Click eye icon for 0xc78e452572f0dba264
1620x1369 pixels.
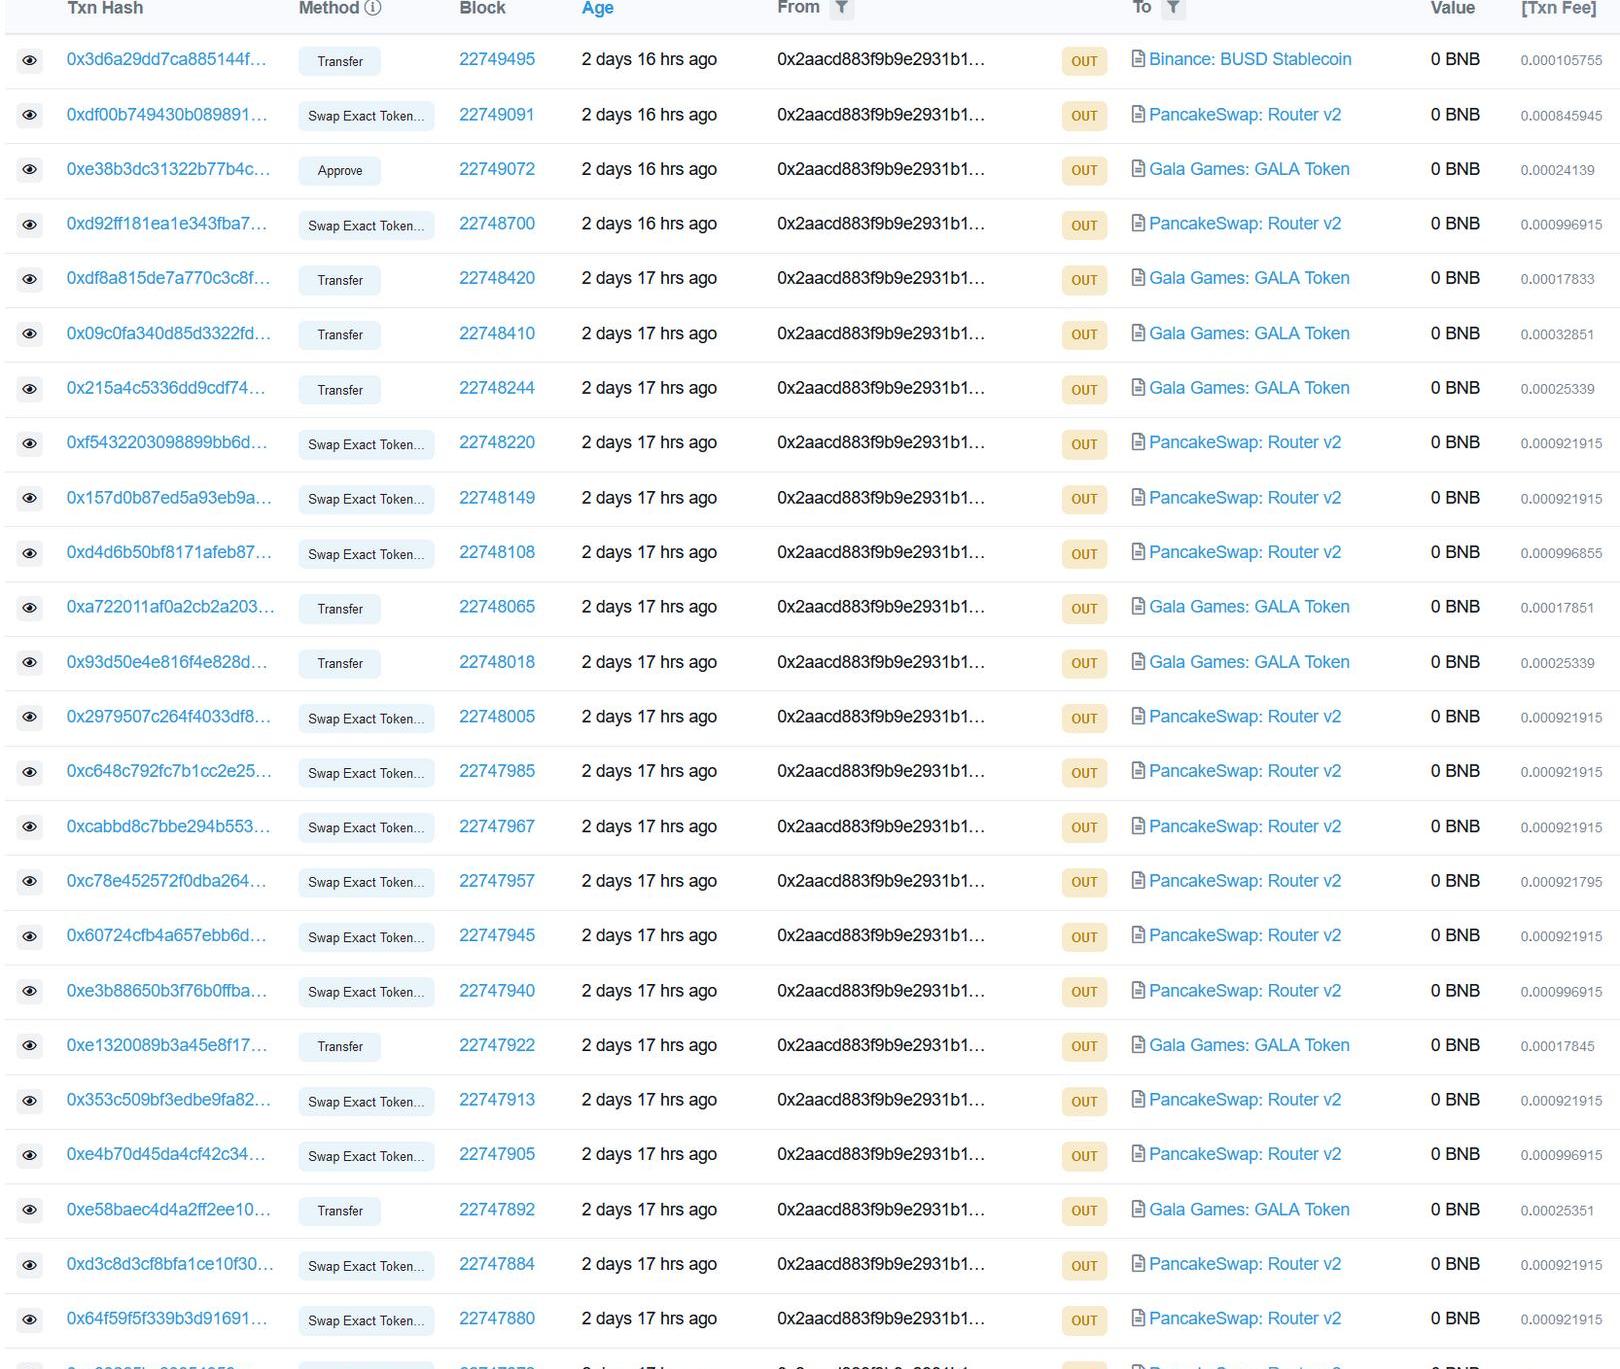tap(30, 882)
